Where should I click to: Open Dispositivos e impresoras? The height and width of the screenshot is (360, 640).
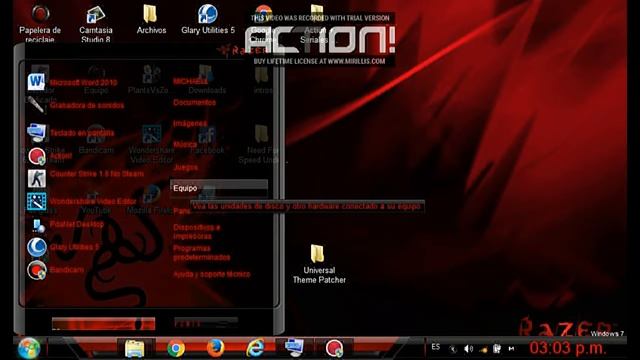tap(197, 231)
